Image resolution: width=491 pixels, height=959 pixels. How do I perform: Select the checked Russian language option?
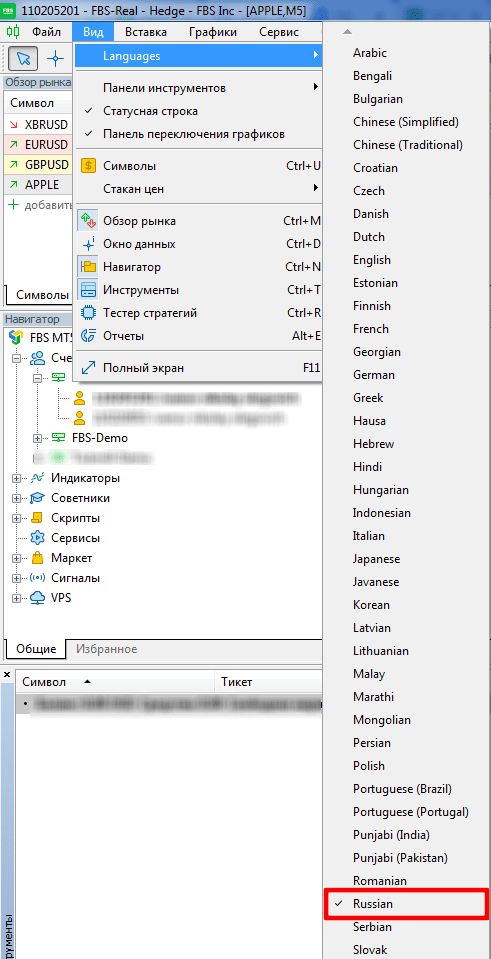(x=407, y=903)
